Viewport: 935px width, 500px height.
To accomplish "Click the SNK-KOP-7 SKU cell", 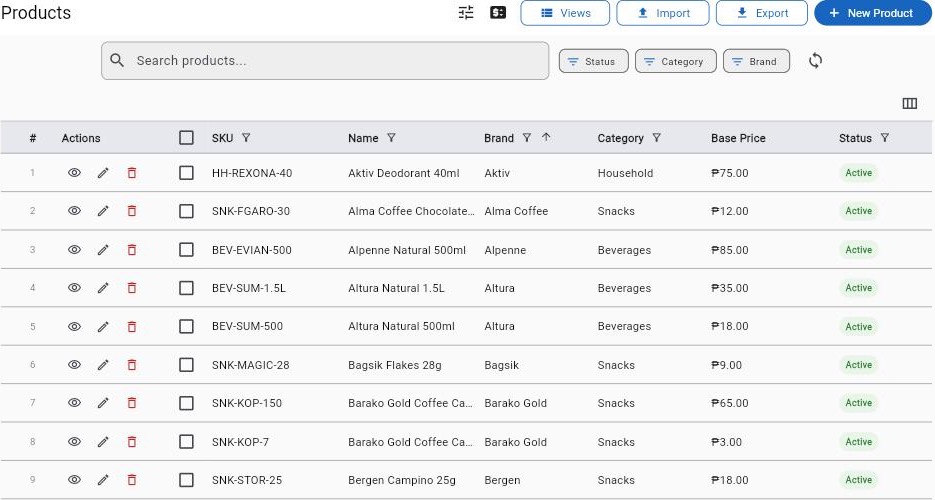I will pyautogui.click(x=240, y=442).
